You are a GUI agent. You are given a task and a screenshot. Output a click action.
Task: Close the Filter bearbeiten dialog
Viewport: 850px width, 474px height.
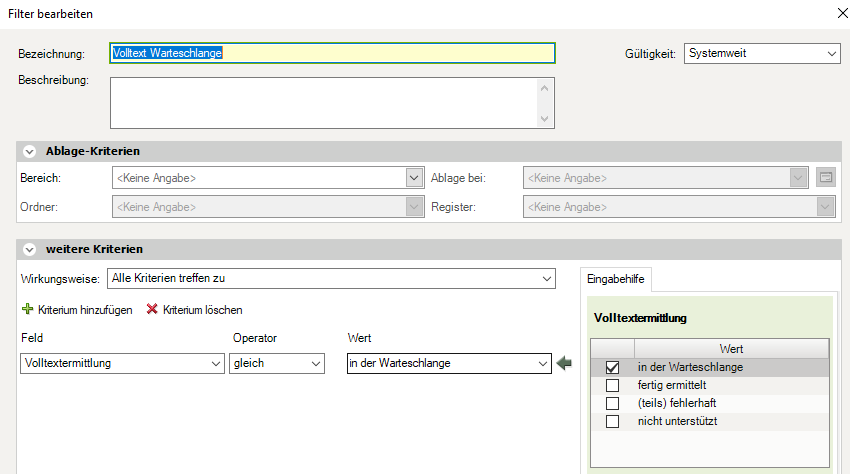(x=838, y=13)
